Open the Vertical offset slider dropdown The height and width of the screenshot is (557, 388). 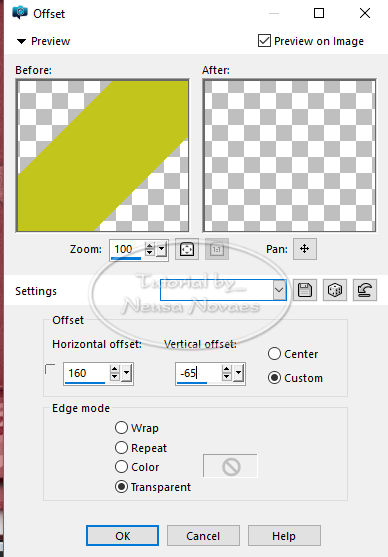click(x=238, y=373)
